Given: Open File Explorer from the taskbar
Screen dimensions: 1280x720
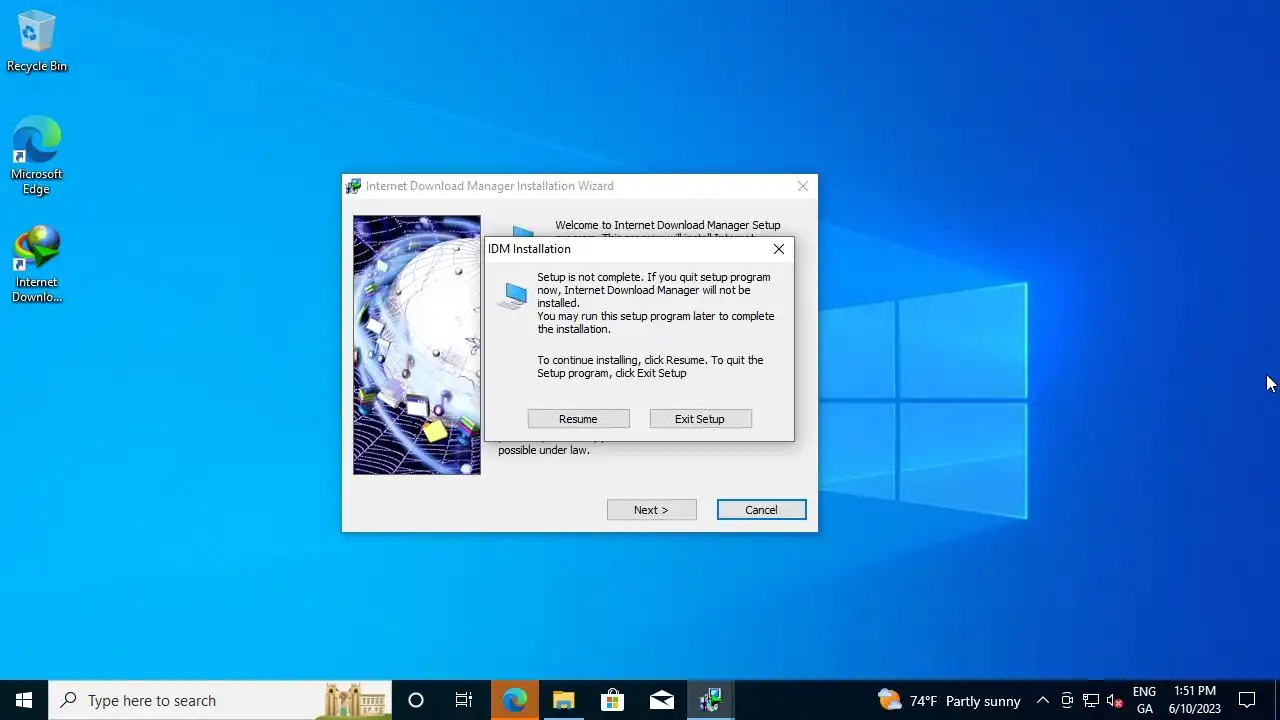Looking at the screenshot, I should click(563, 700).
